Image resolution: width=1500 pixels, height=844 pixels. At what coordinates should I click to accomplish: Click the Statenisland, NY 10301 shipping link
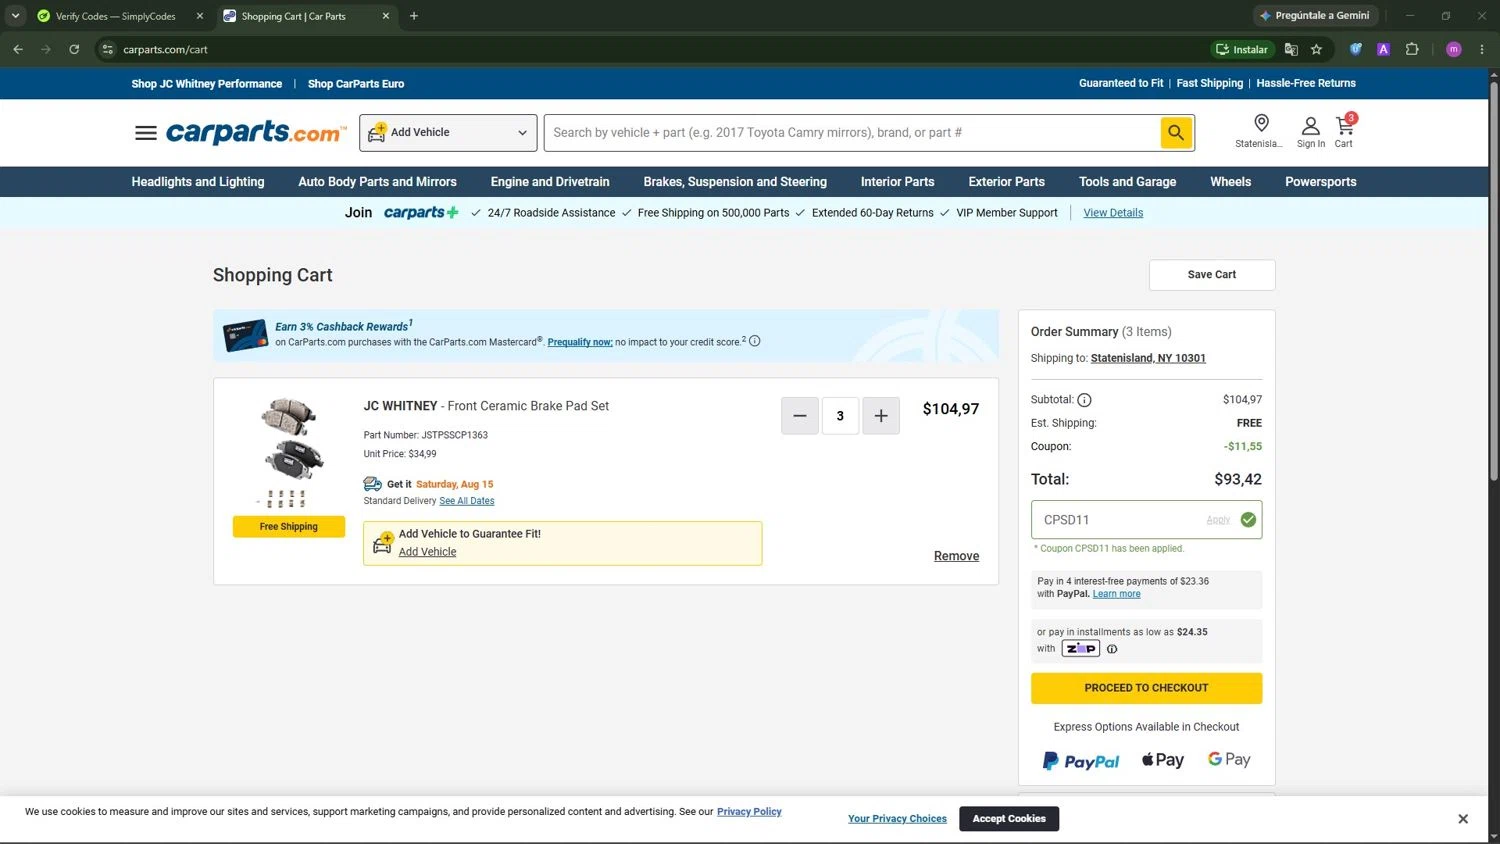click(x=1148, y=358)
